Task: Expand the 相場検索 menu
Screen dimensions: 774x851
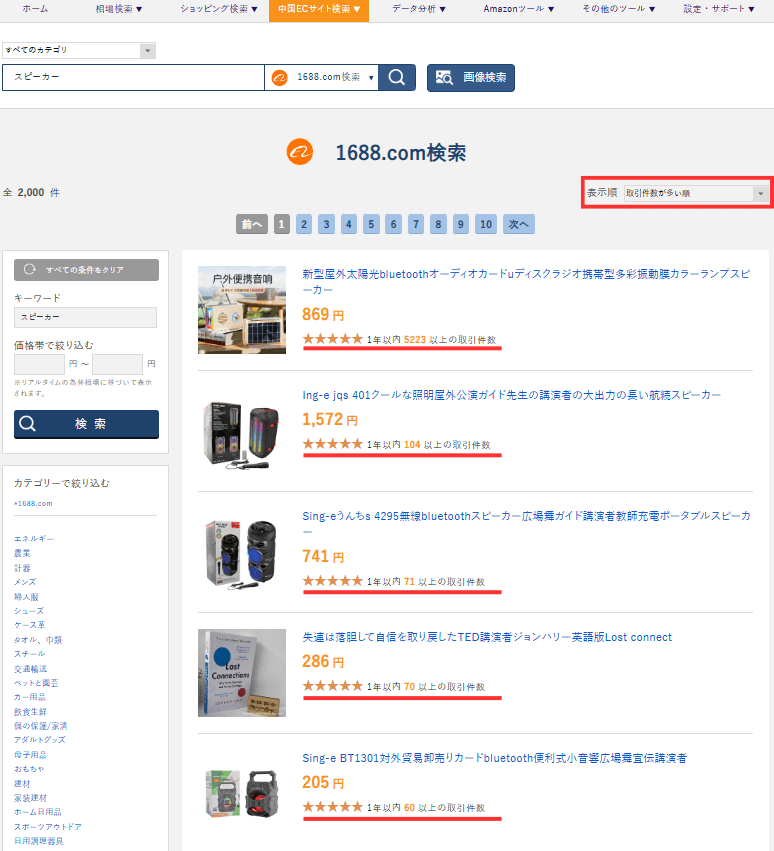Action: pyautogui.click(x=119, y=9)
